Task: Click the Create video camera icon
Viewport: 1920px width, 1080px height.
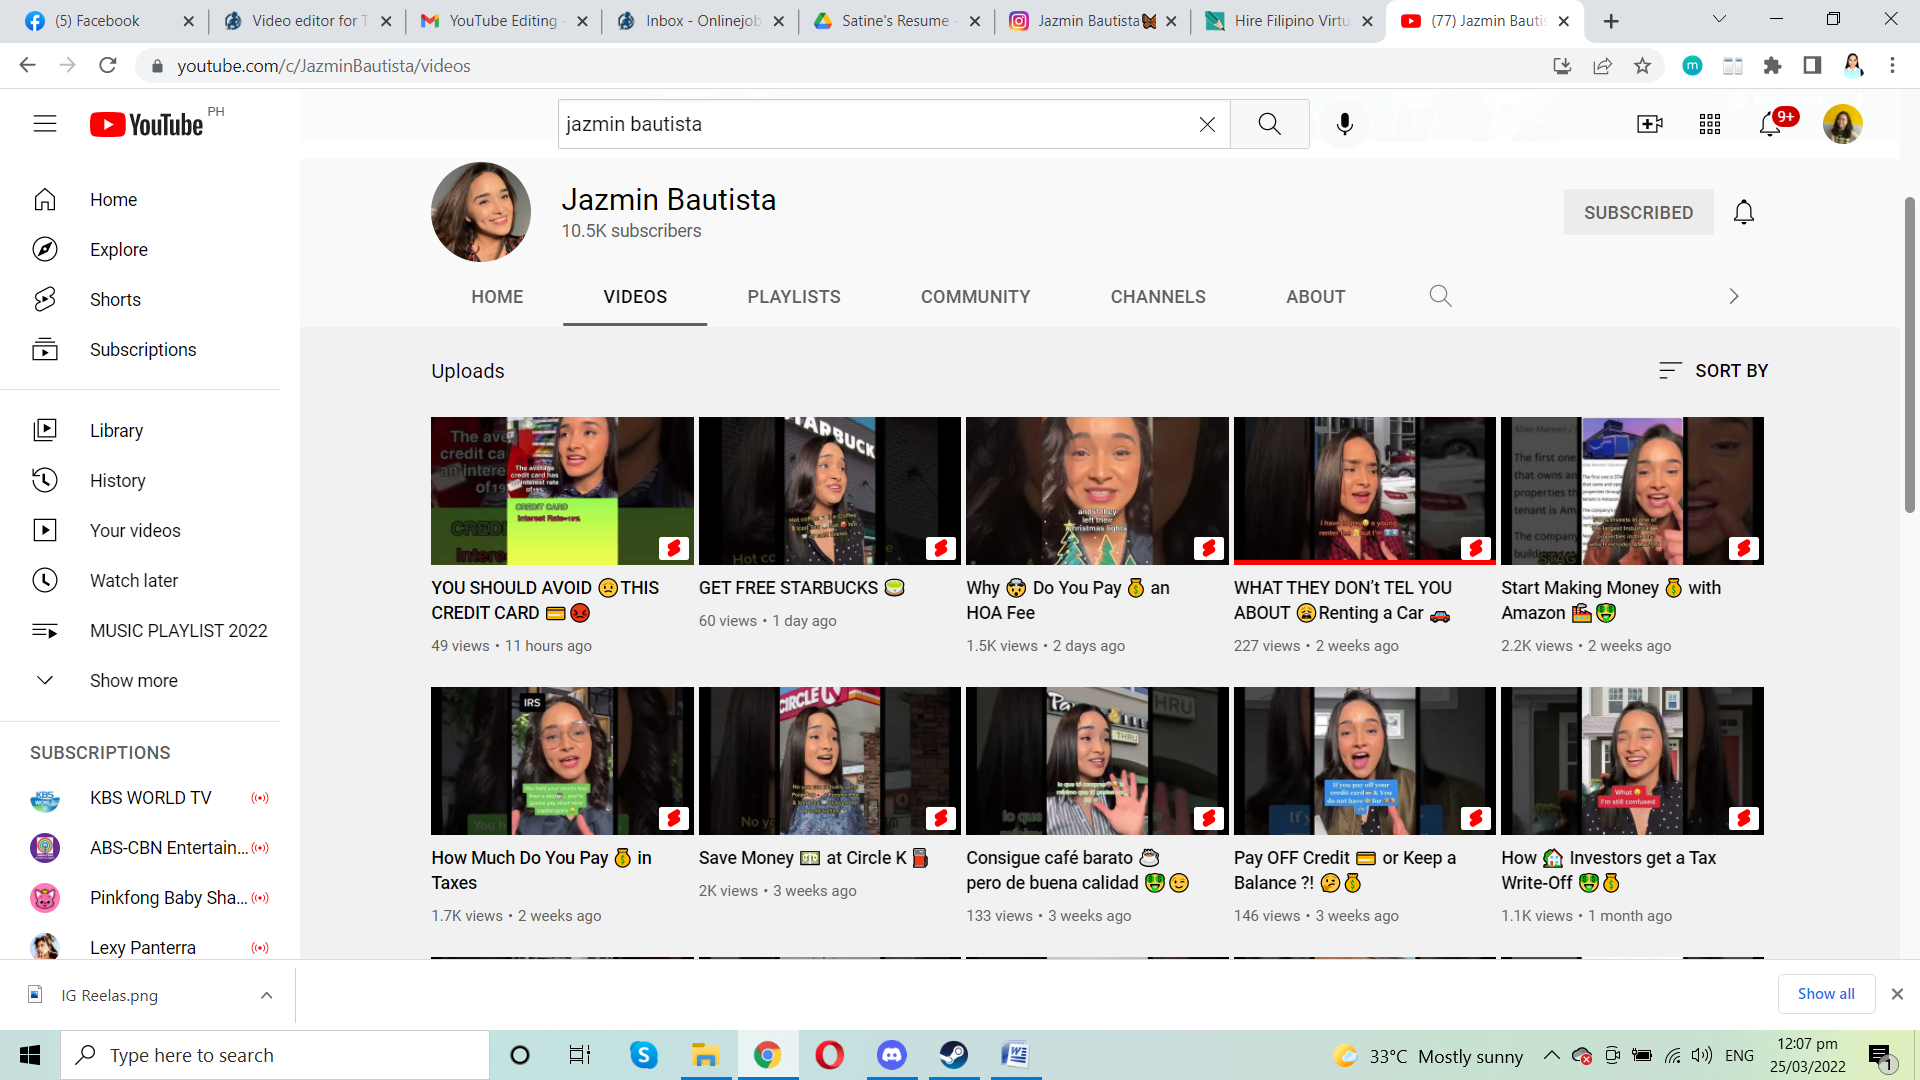Action: (x=1649, y=124)
